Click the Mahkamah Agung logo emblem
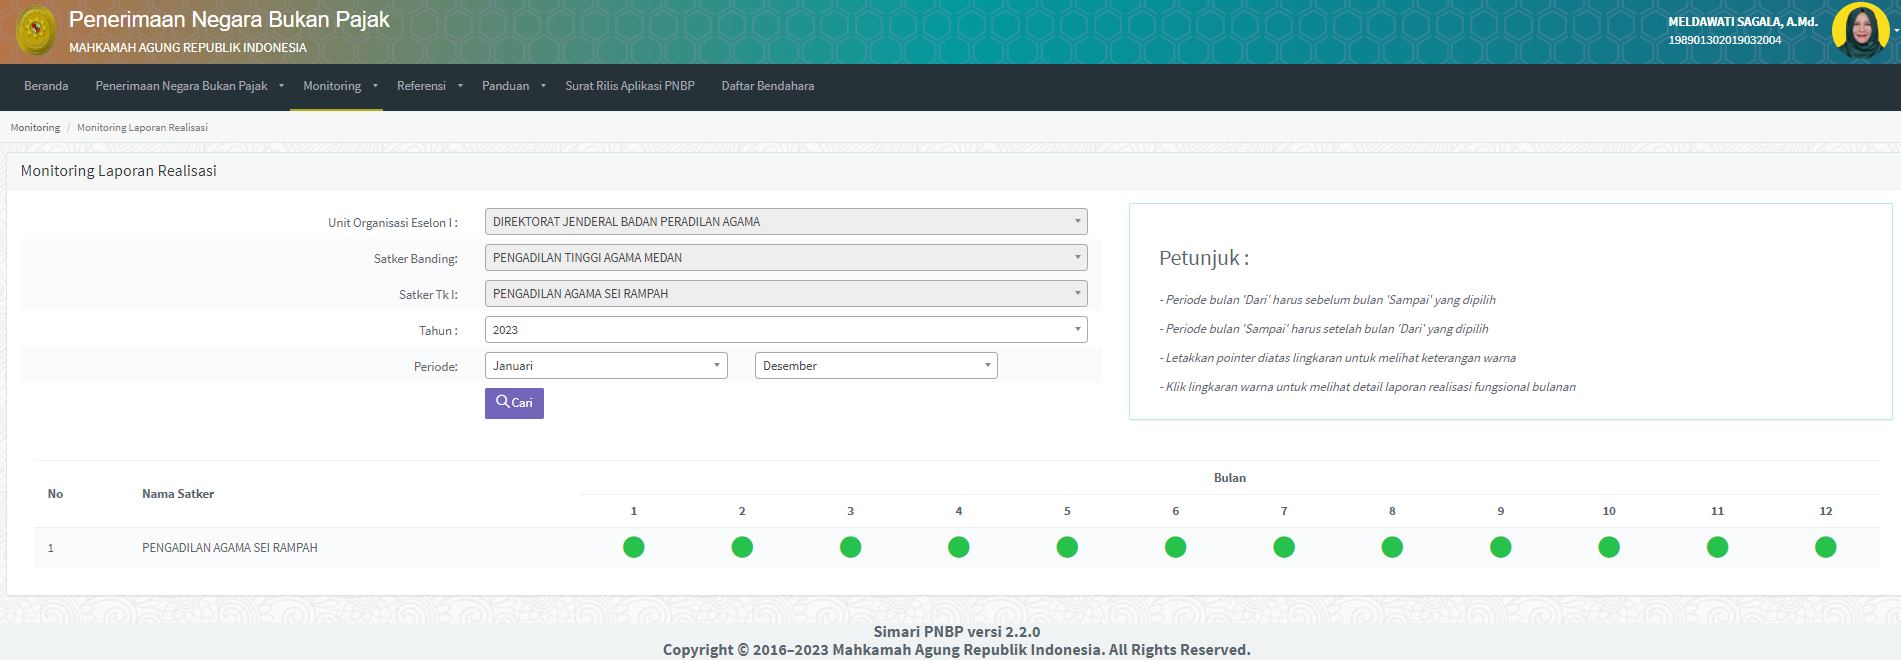This screenshot has height=660, width=1901. click(x=37, y=31)
